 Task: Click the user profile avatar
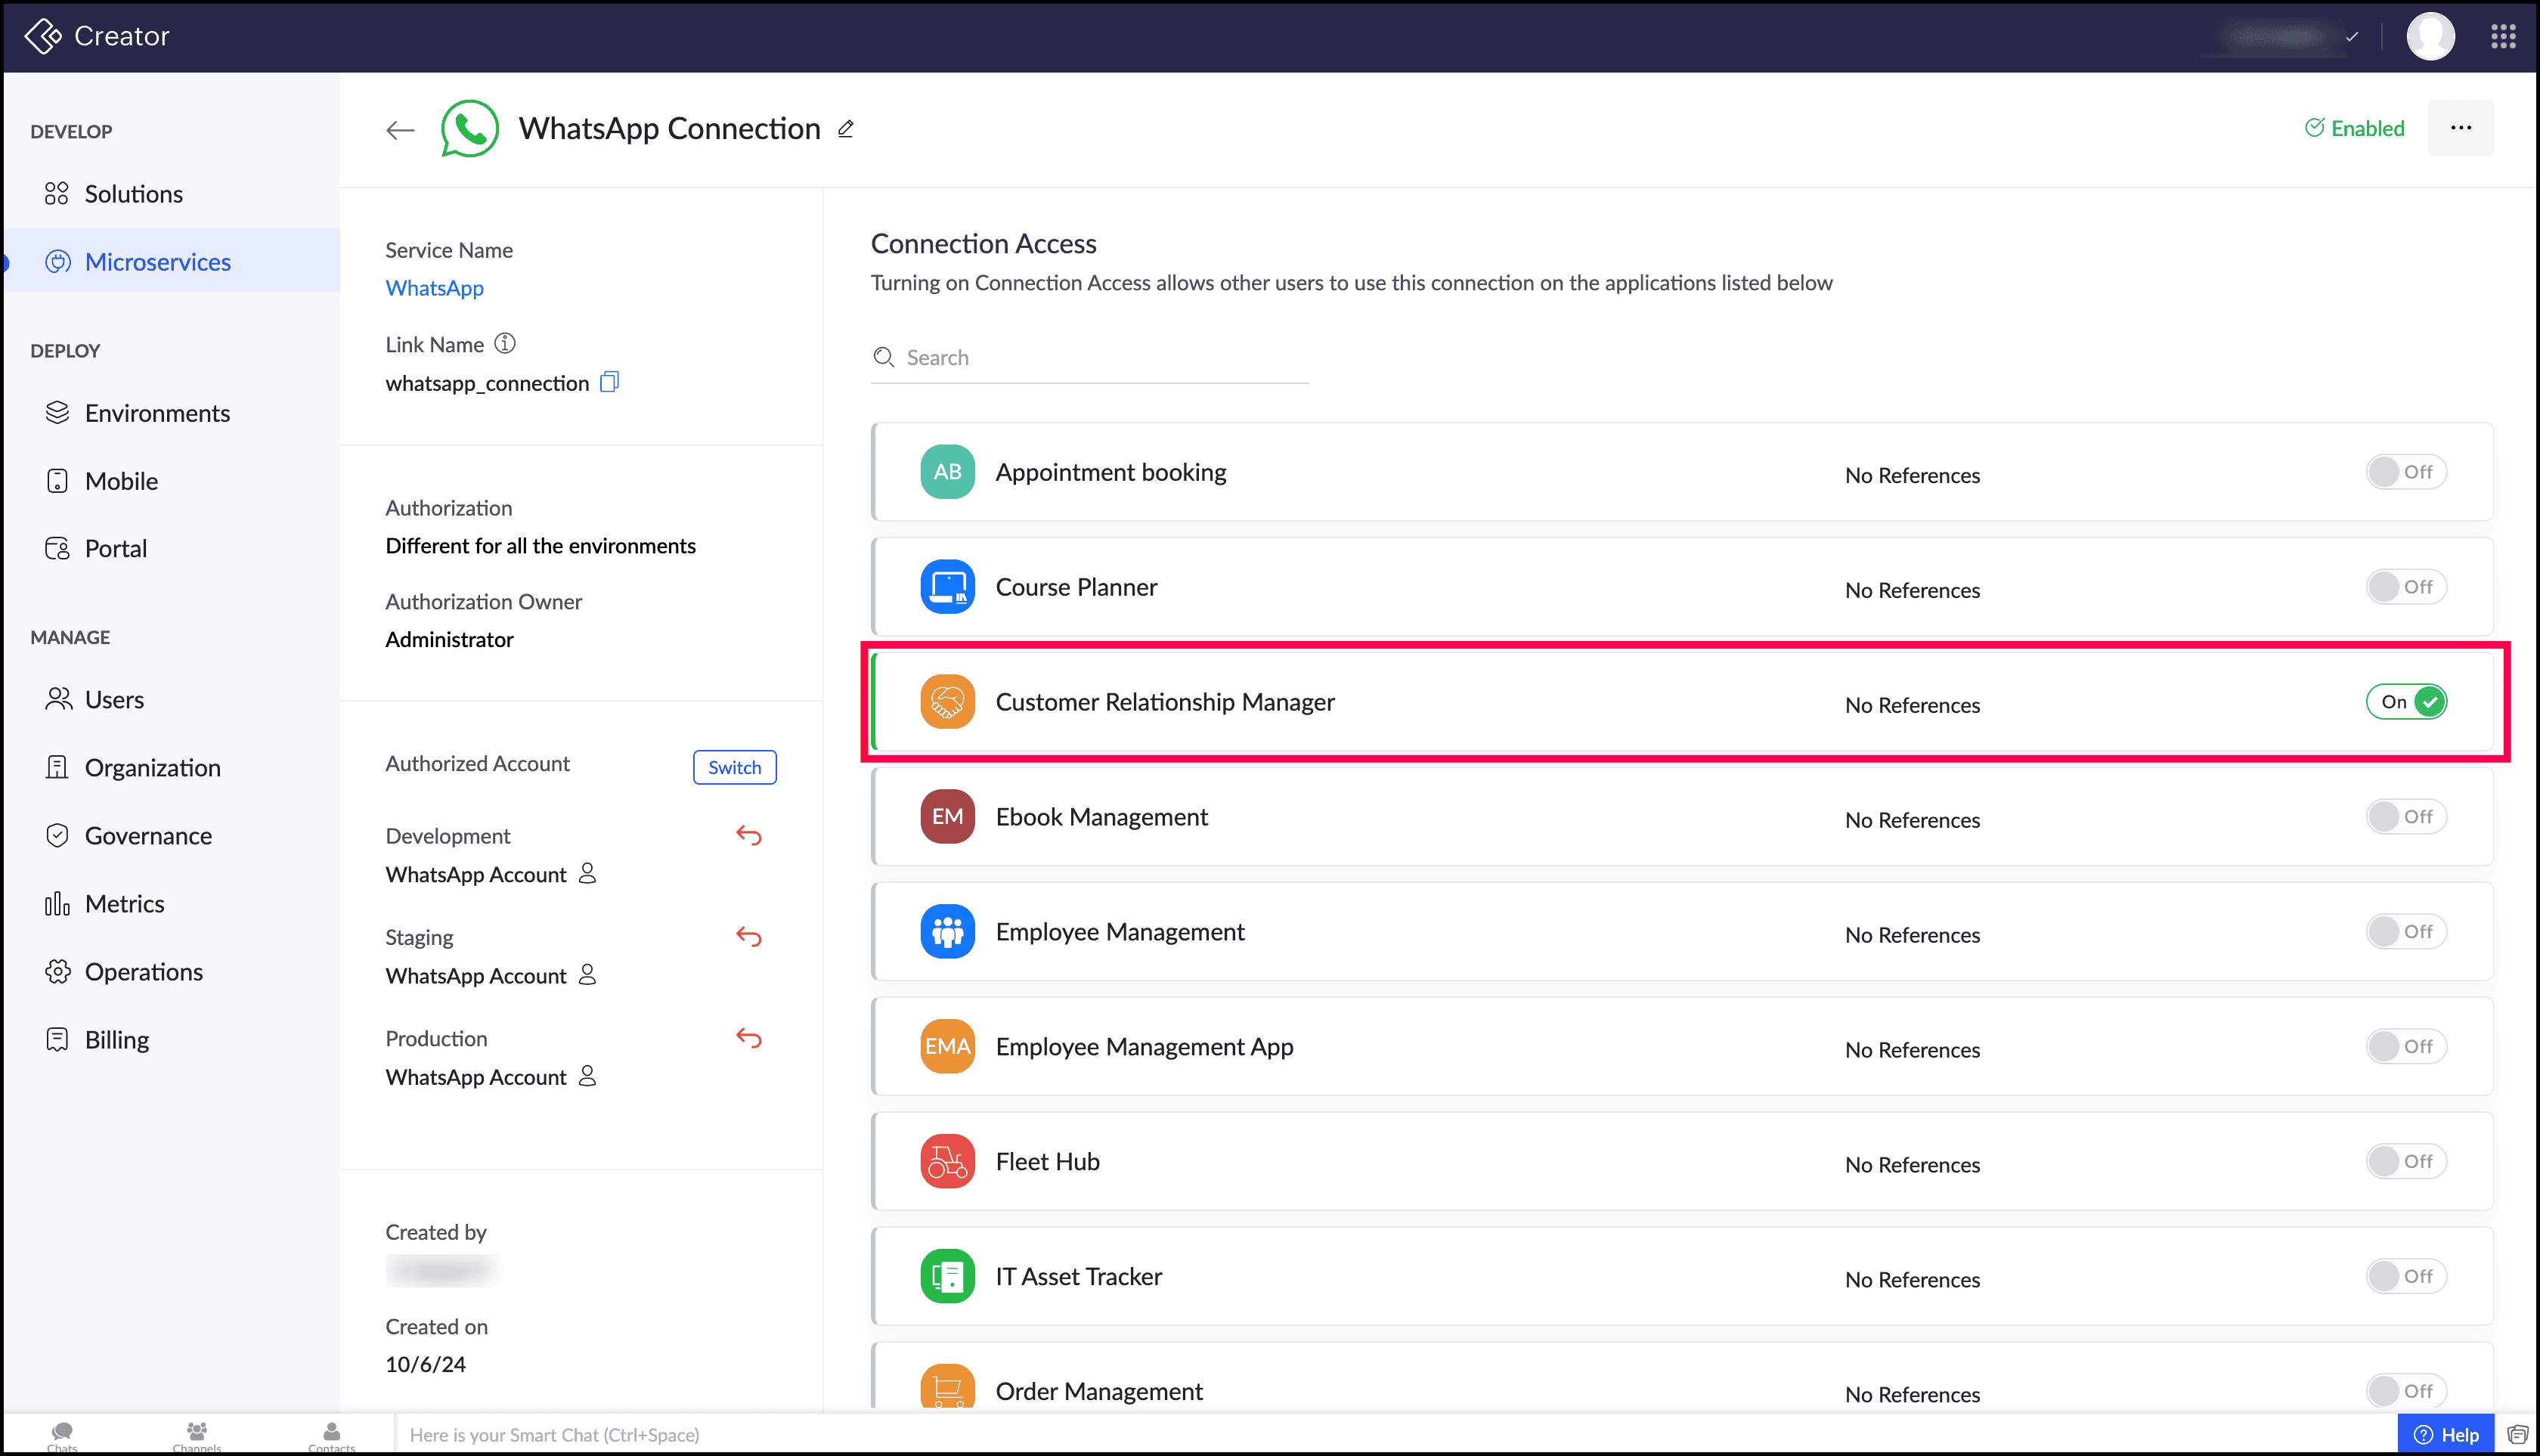coord(2430,37)
